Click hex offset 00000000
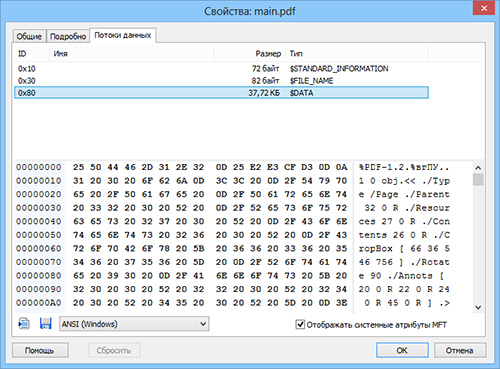Screen dimensions: 500x369 click(39, 167)
